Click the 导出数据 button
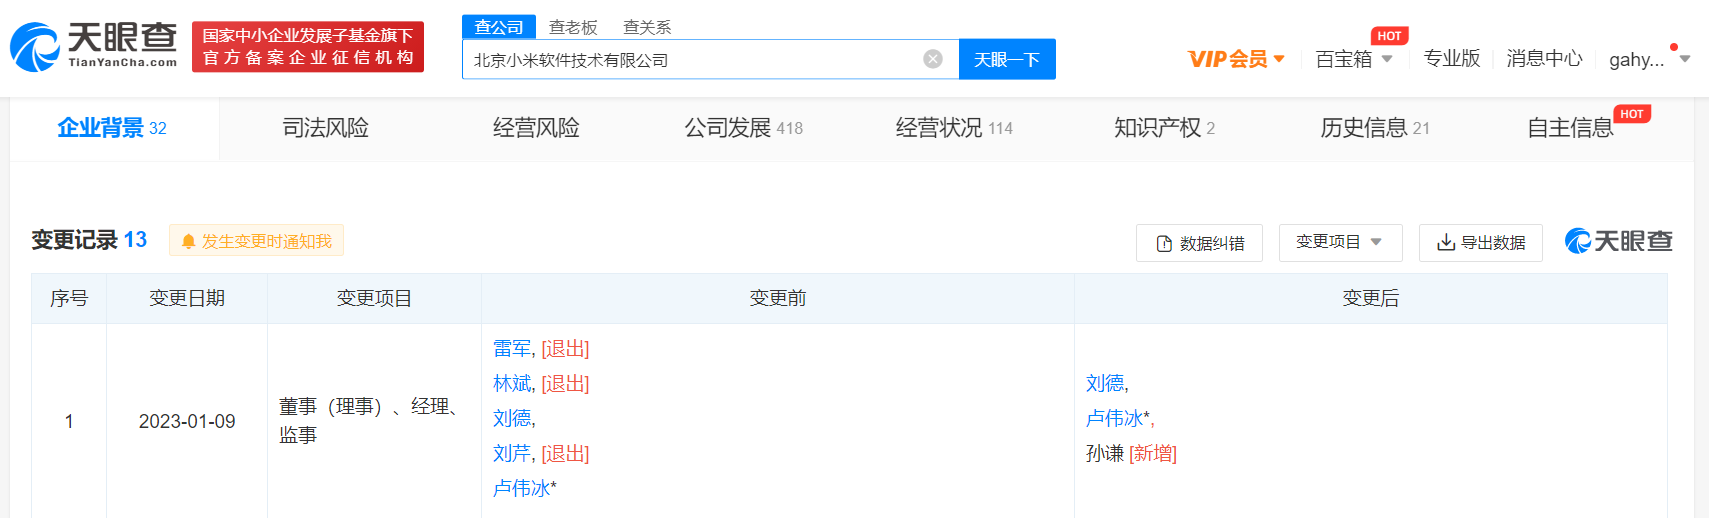The height and width of the screenshot is (518, 1709). pyautogui.click(x=1480, y=243)
